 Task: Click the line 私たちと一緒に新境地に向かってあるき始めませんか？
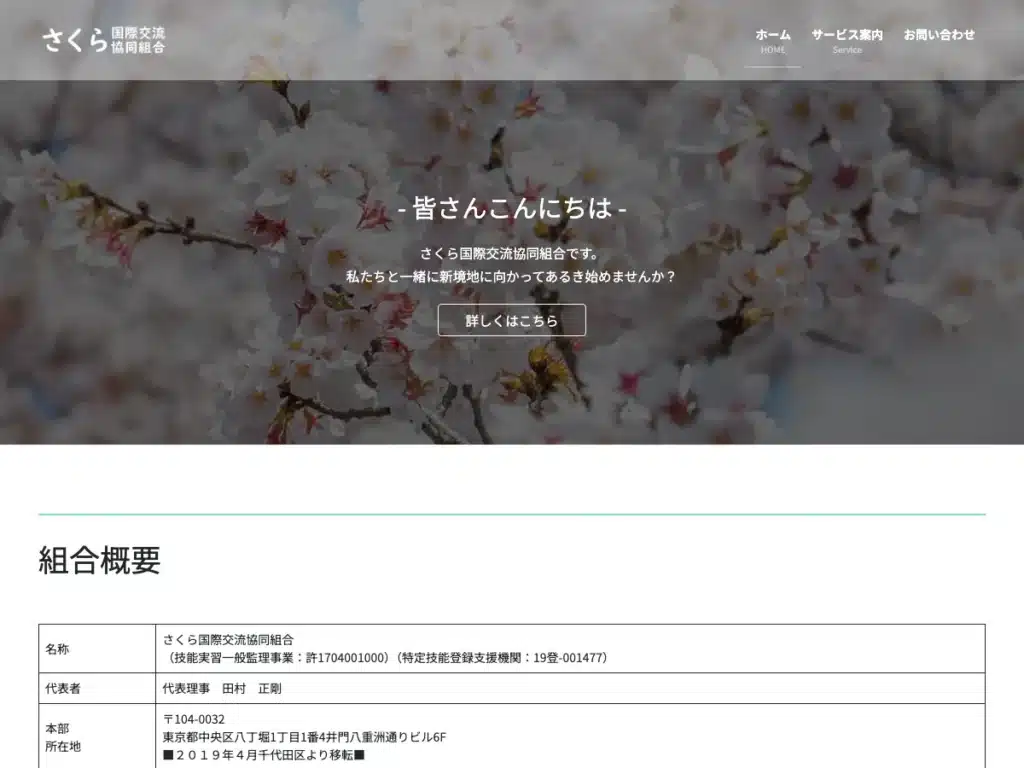click(x=511, y=276)
